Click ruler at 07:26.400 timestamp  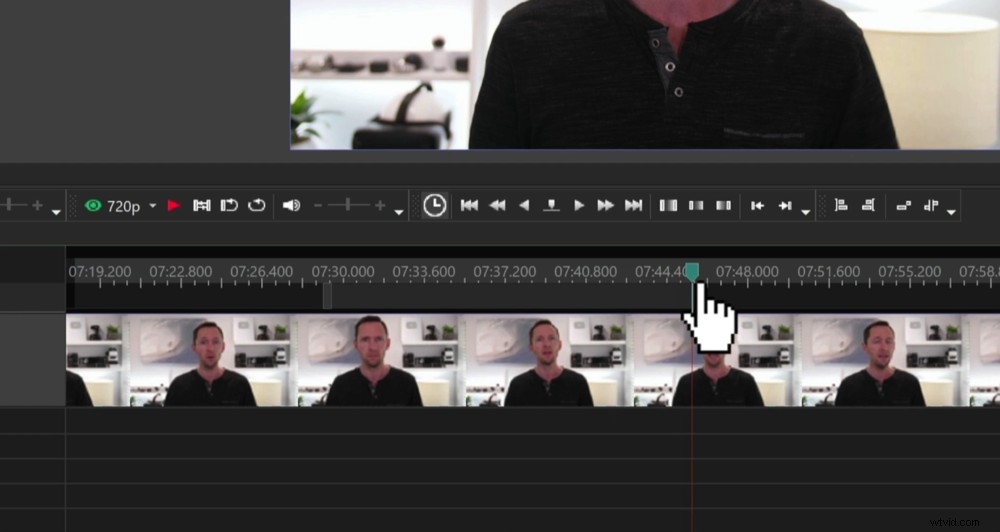(x=261, y=272)
